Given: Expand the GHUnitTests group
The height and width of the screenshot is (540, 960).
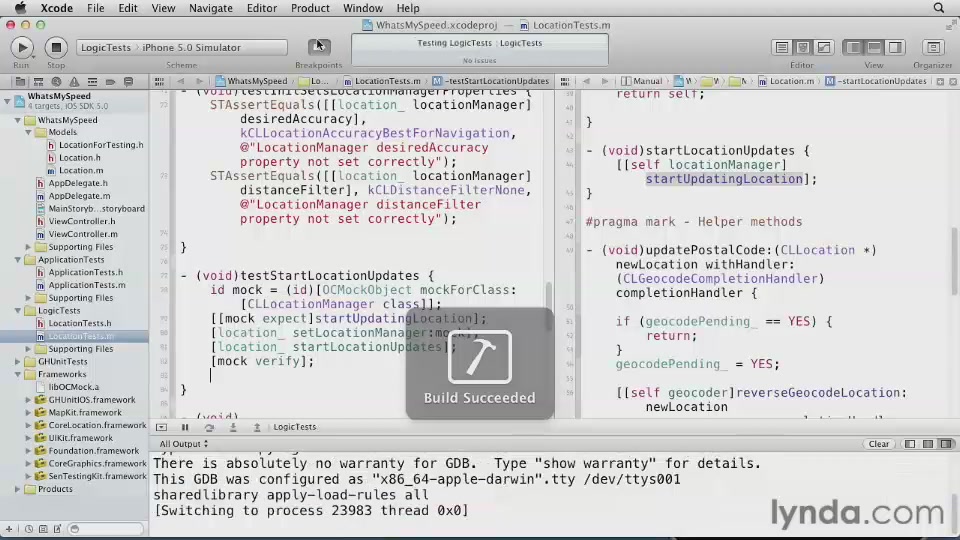Looking at the screenshot, I should tap(18, 361).
